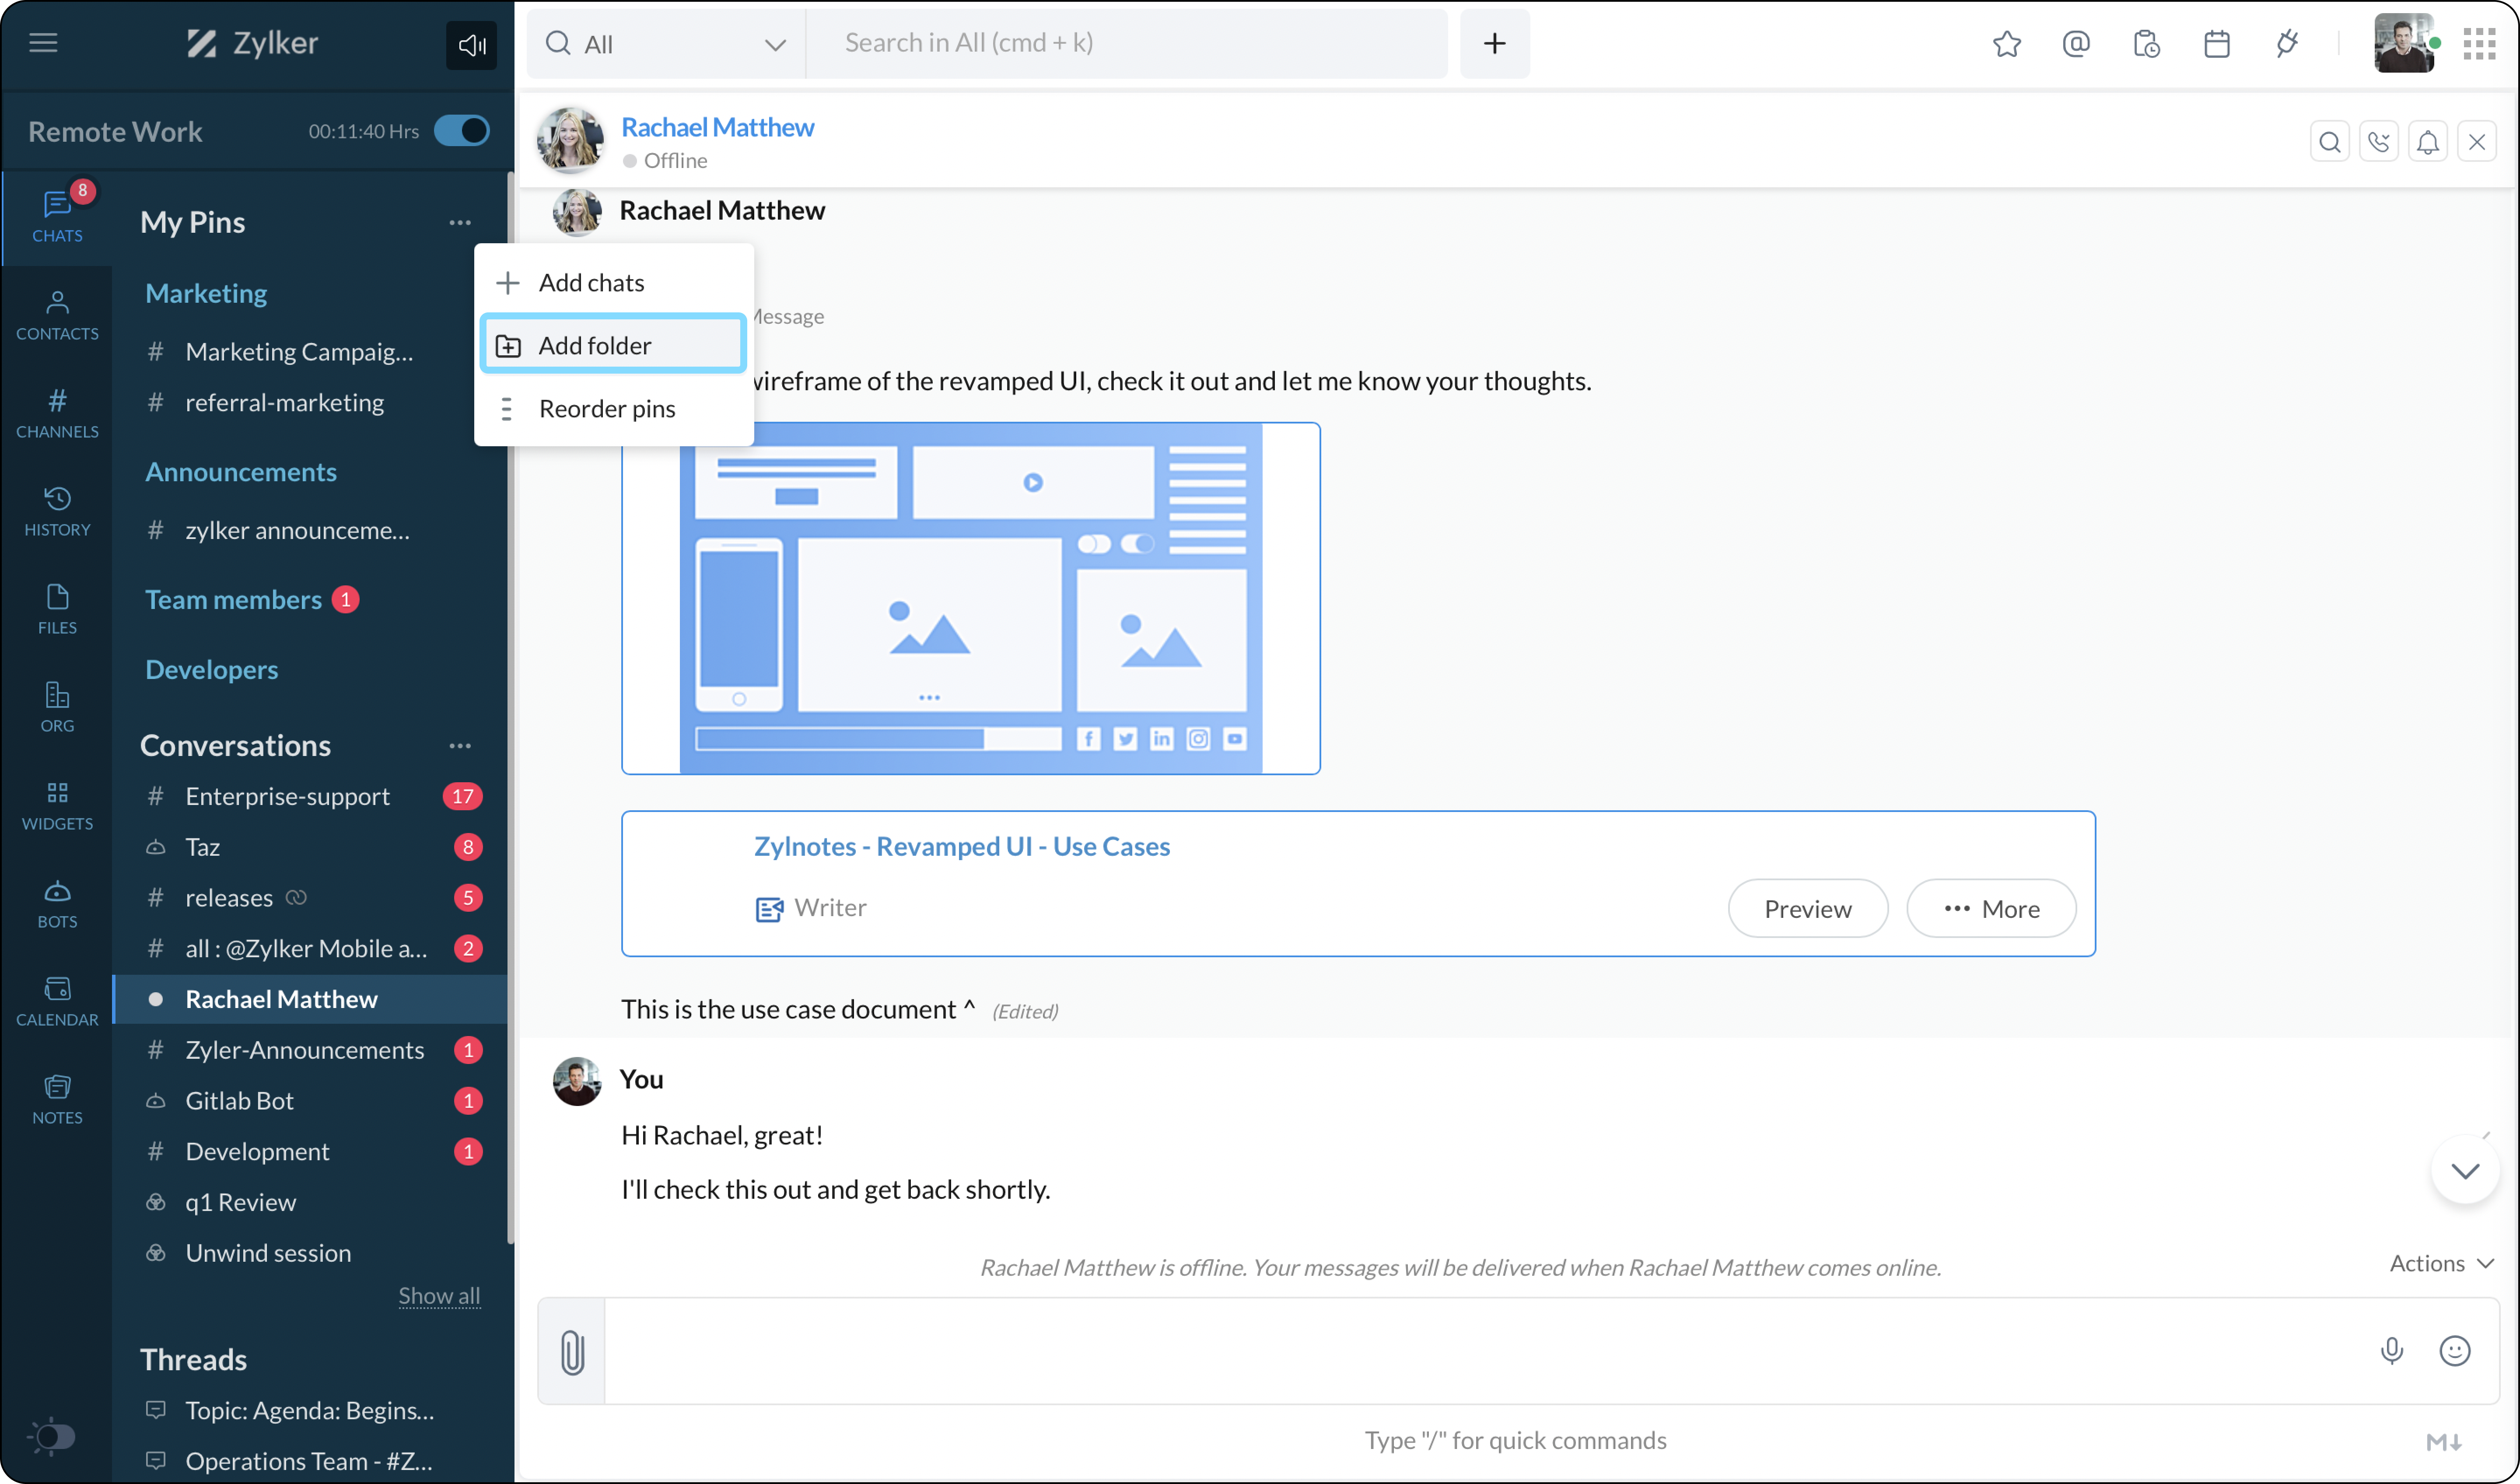Screen dimensions: 2520x1484
Task: Click the wireframe image thumbnail
Action: (x=970, y=598)
